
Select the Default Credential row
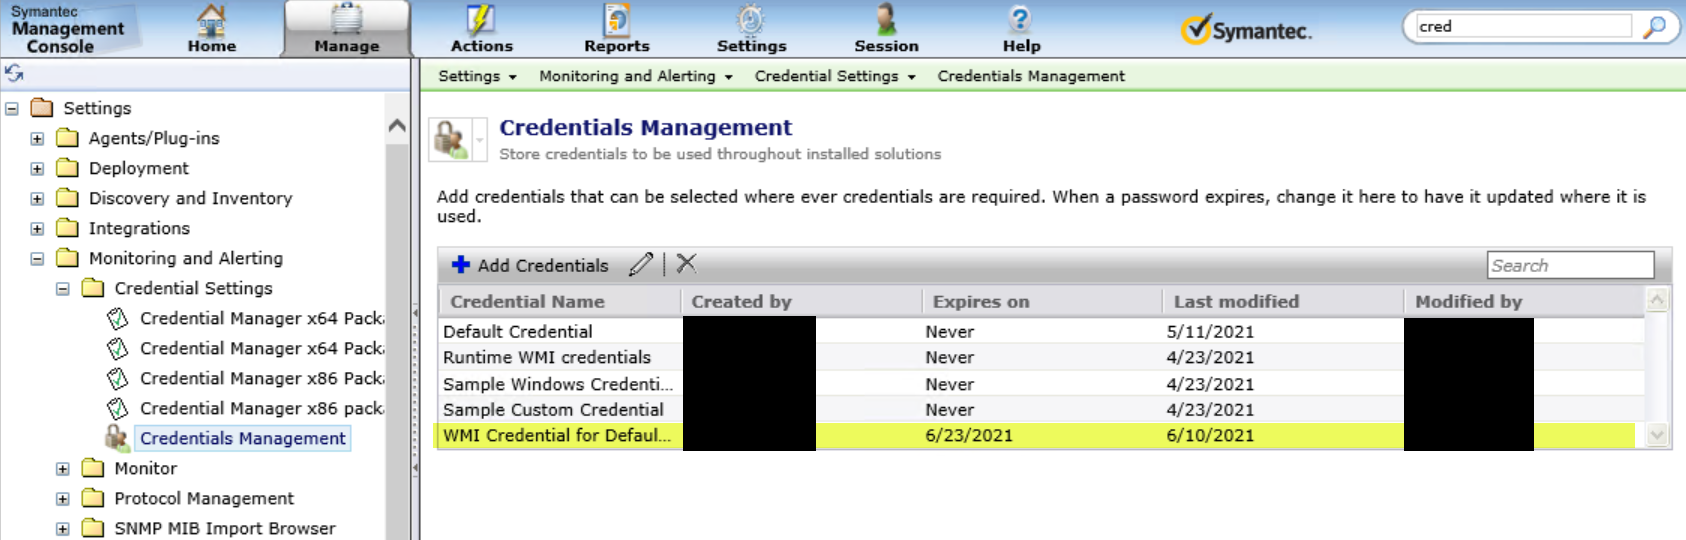(x=1040, y=331)
